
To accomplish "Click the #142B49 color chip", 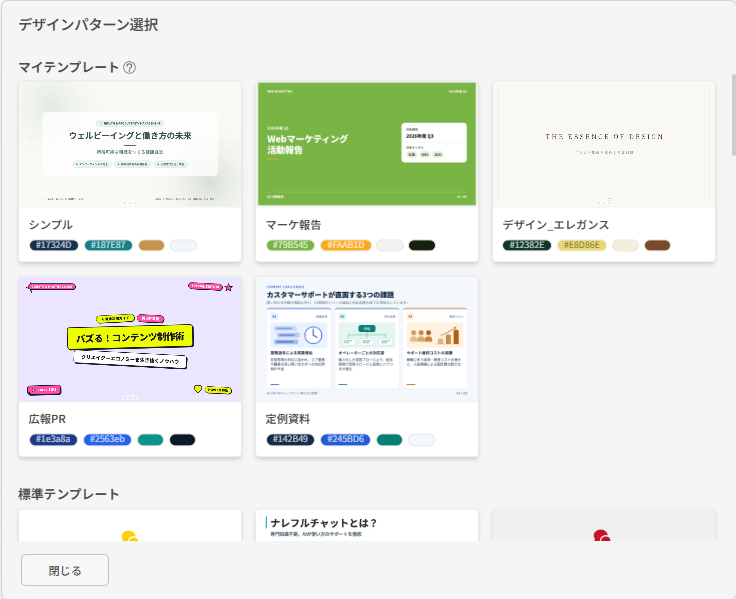I will tap(291, 439).
